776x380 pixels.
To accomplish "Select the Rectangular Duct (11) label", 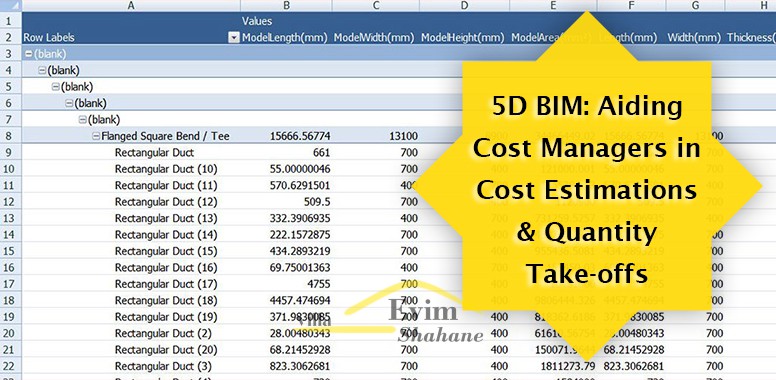I will [x=166, y=185].
